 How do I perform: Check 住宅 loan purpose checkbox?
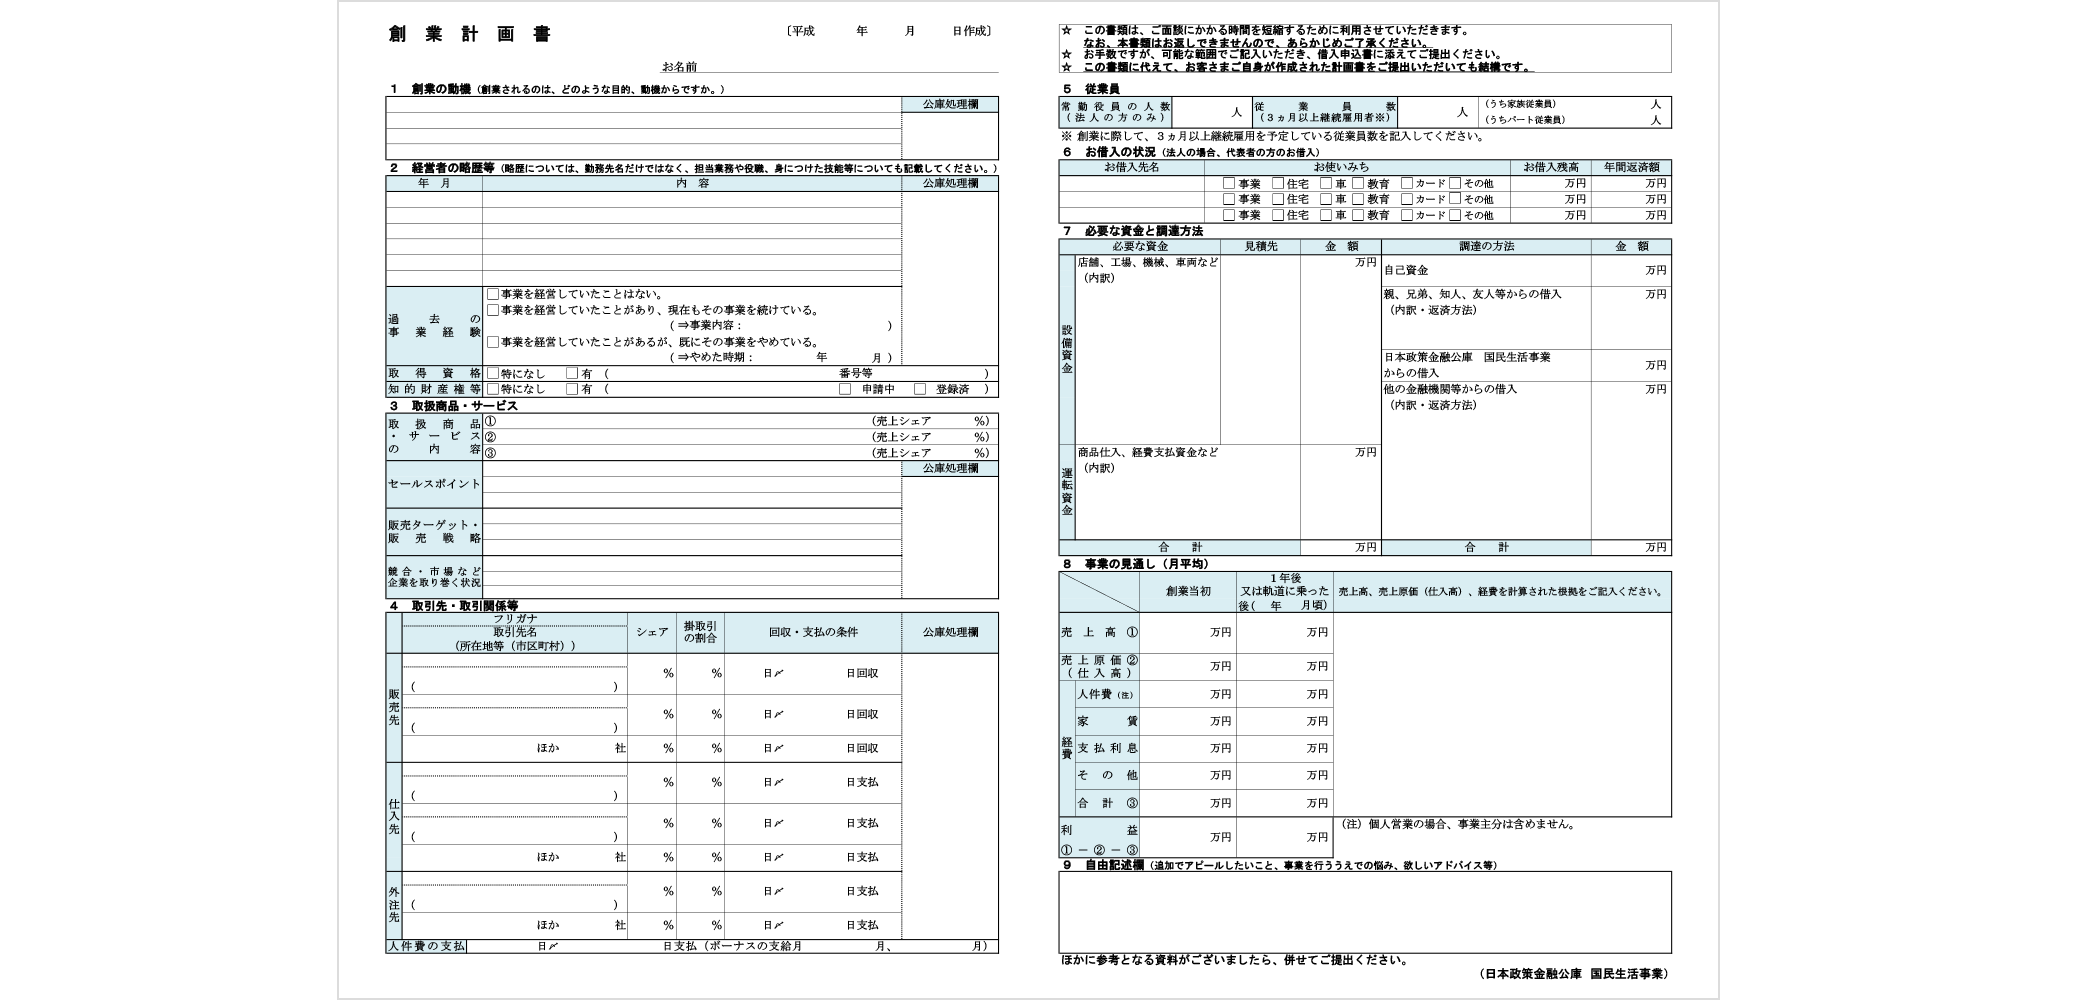coord(1279,183)
